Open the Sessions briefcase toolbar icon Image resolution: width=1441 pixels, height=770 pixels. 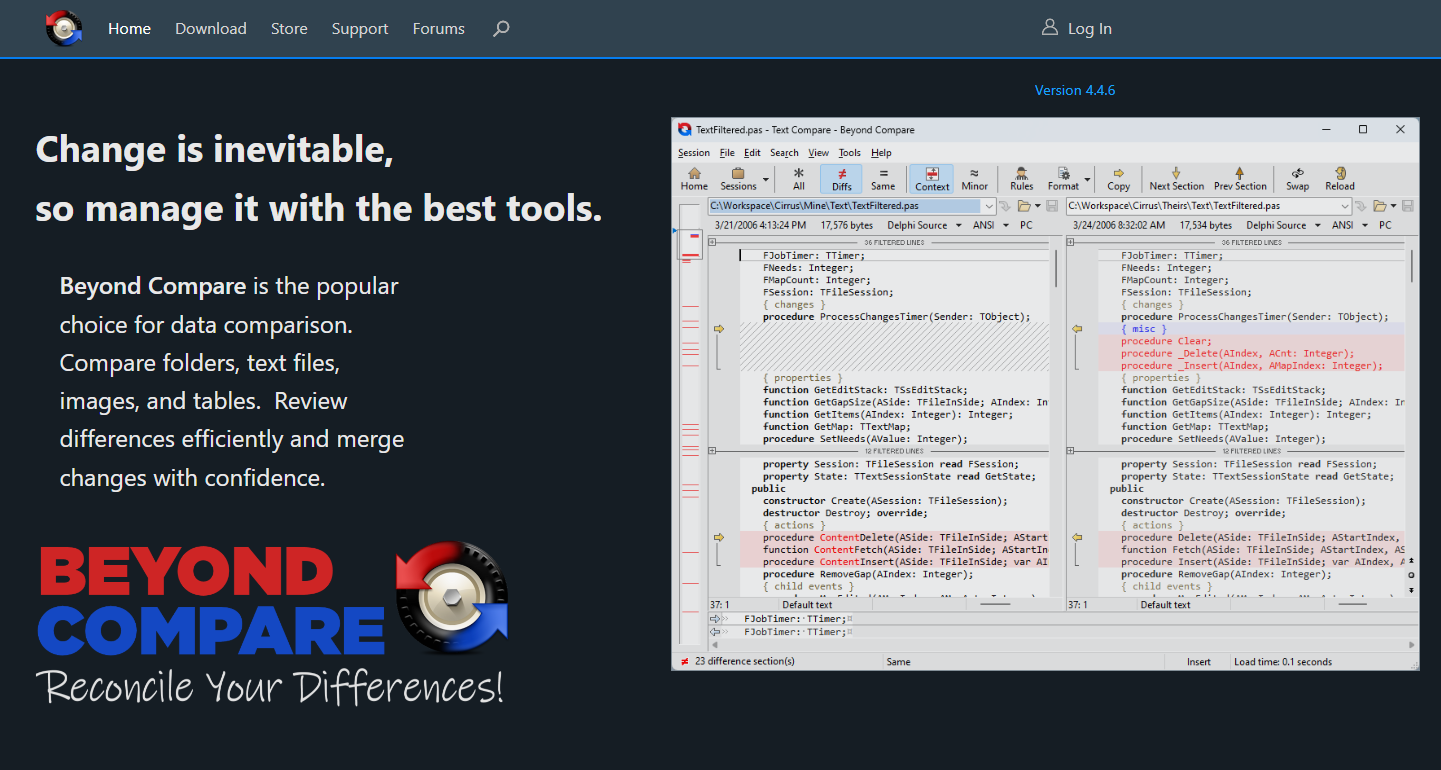(738, 179)
